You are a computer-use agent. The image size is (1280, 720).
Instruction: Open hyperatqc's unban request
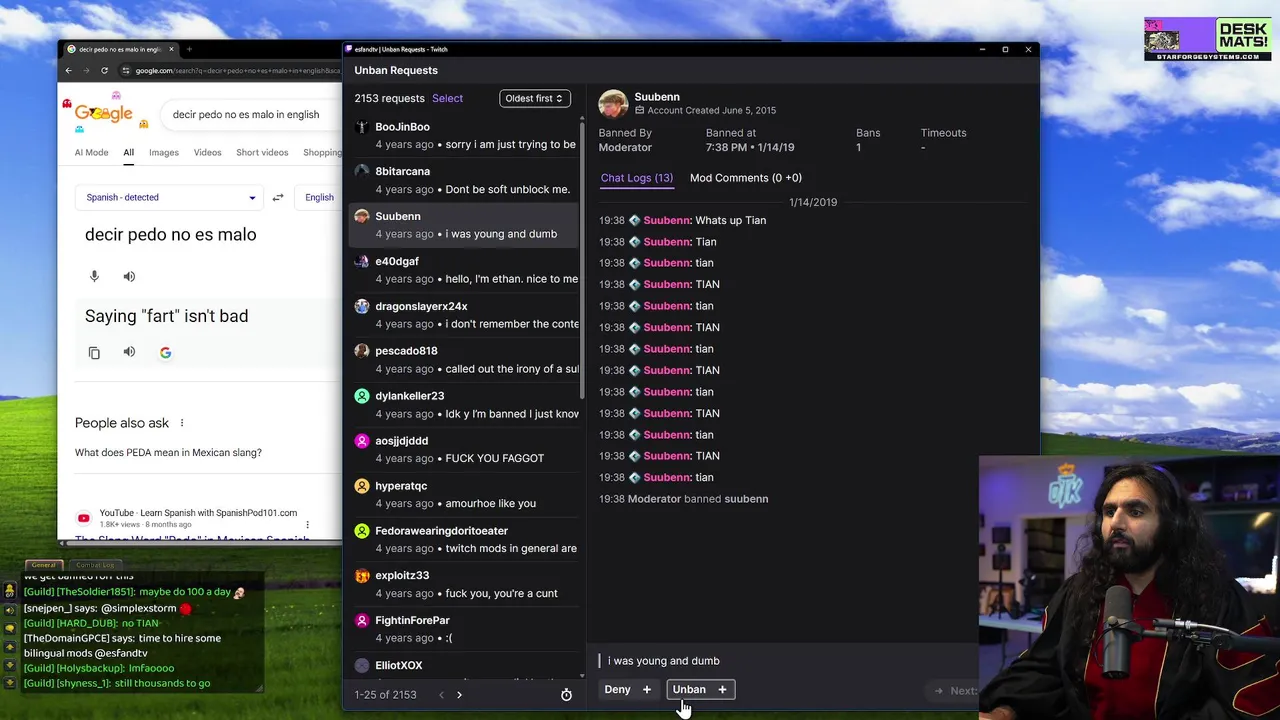465,495
